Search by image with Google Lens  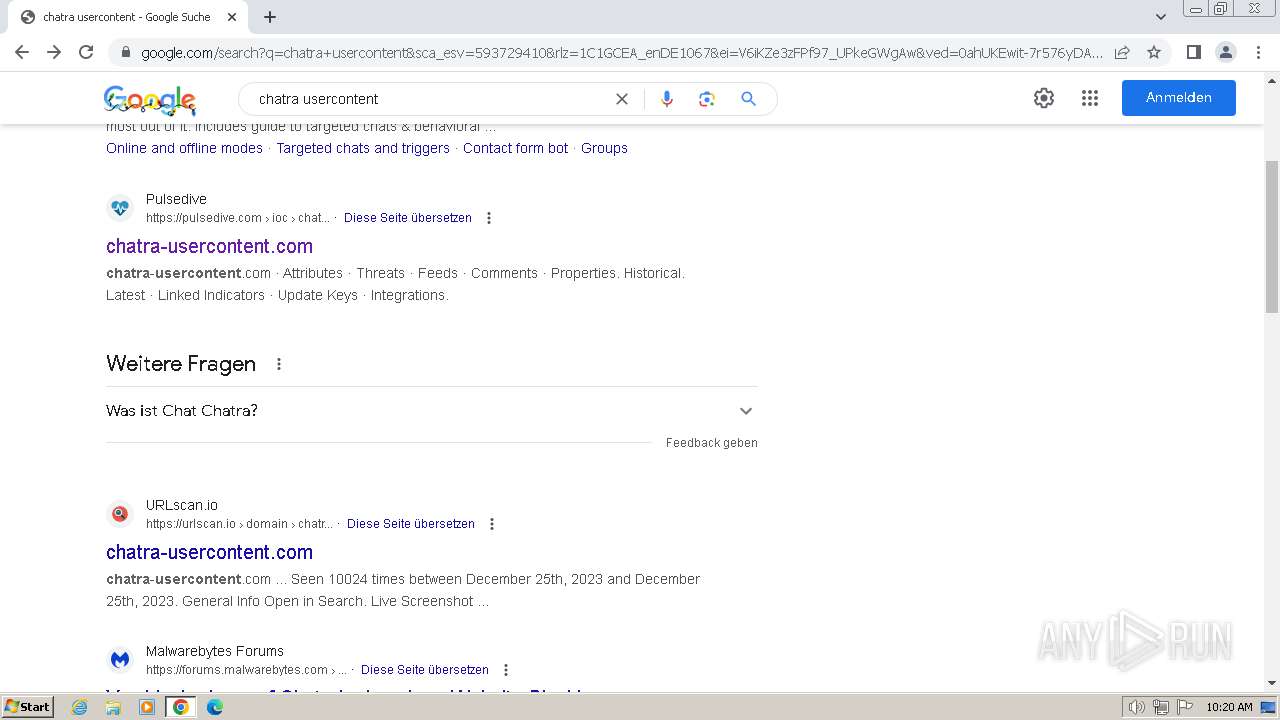click(707, 99)
